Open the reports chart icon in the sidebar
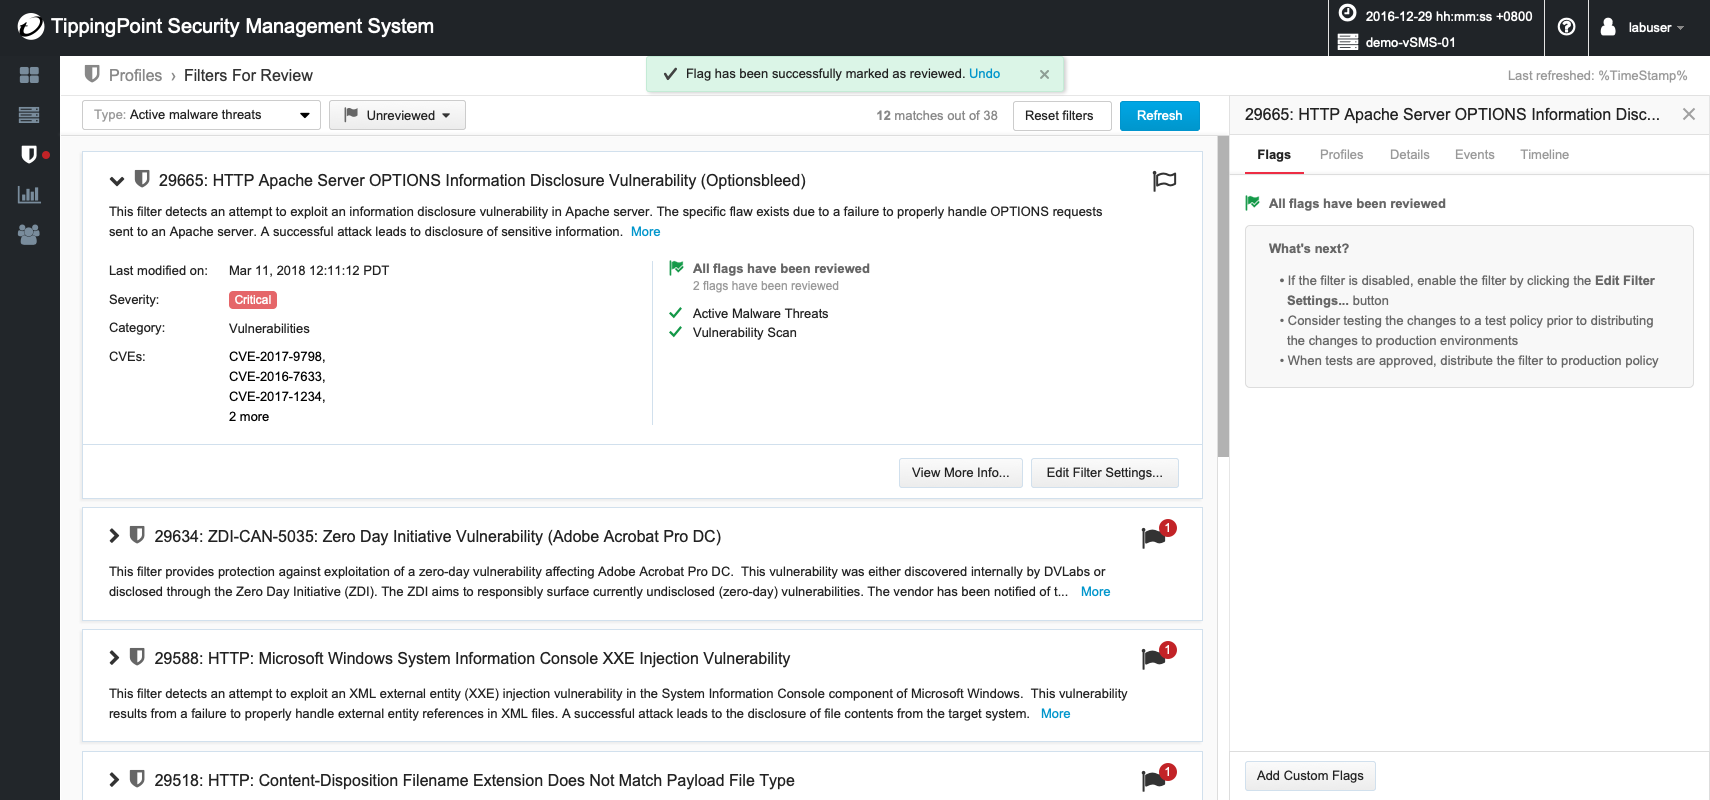 (x=29, y=194)
